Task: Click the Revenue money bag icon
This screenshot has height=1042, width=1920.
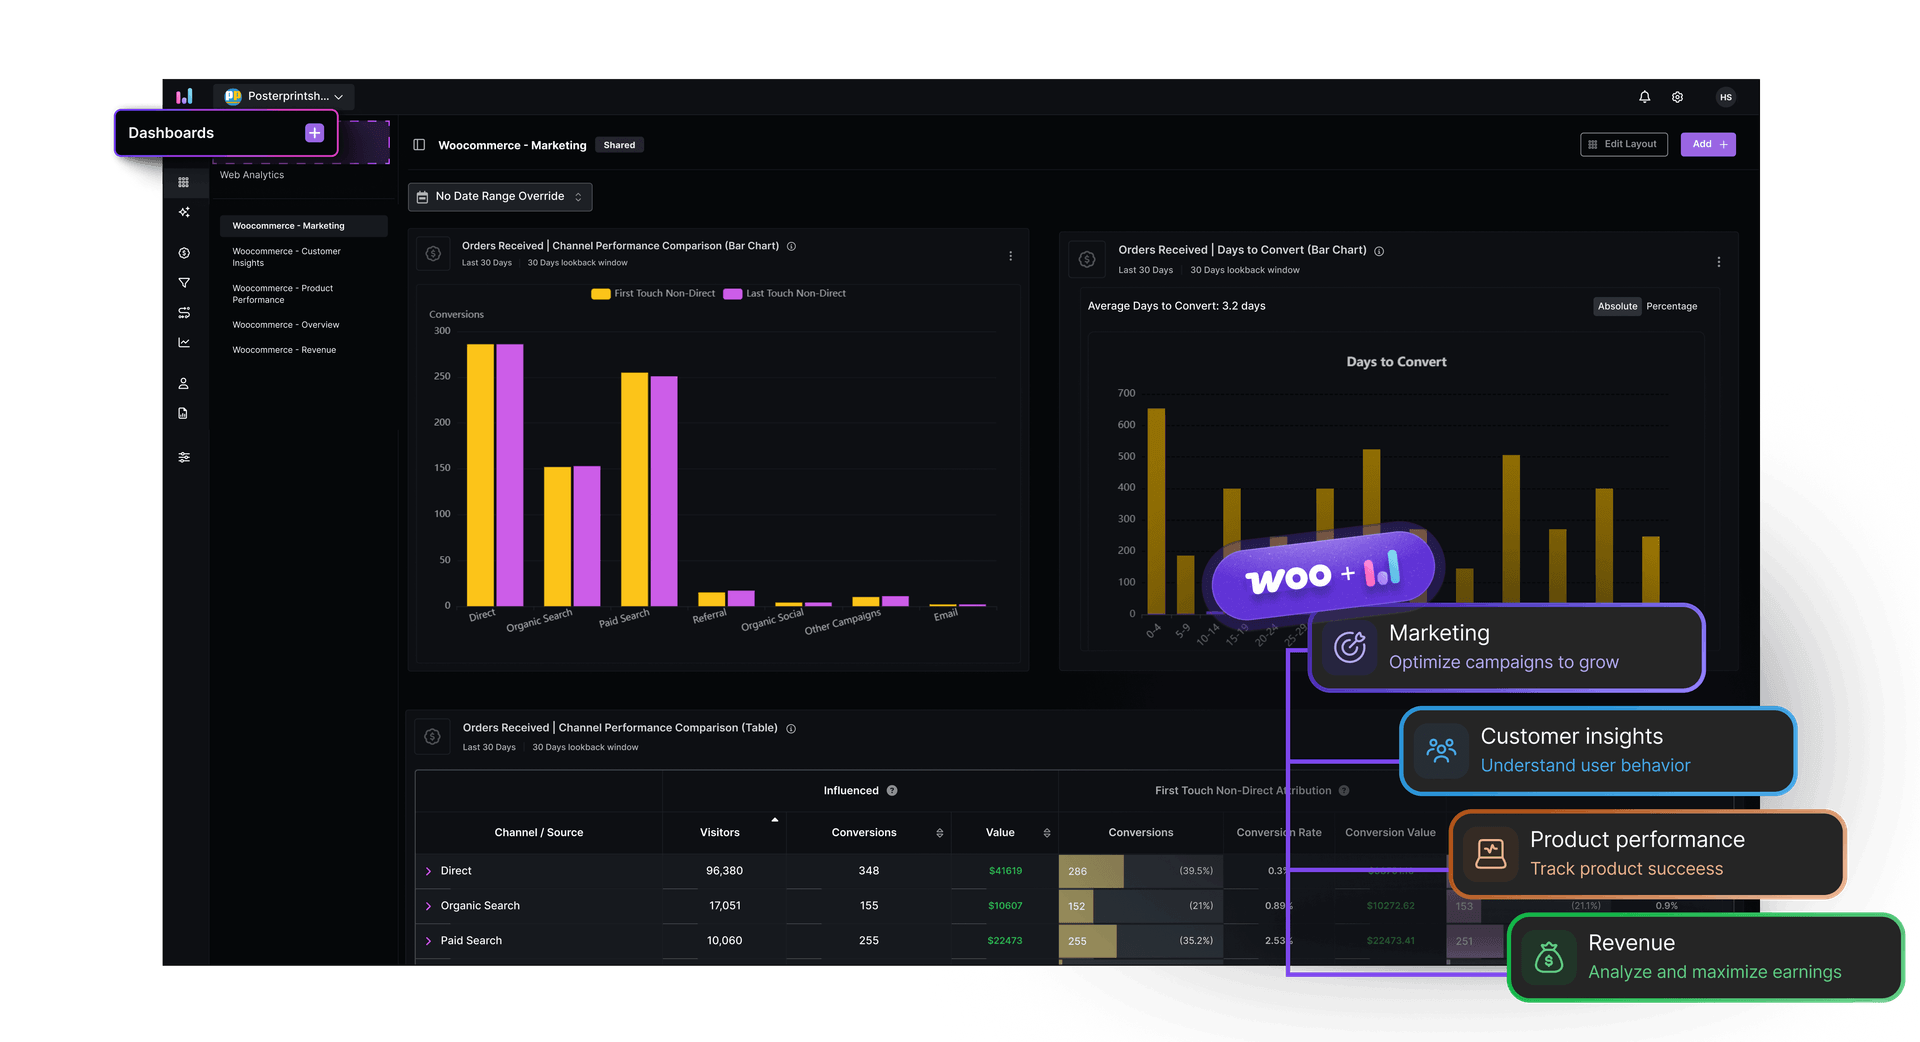Action: point(1549,958)
